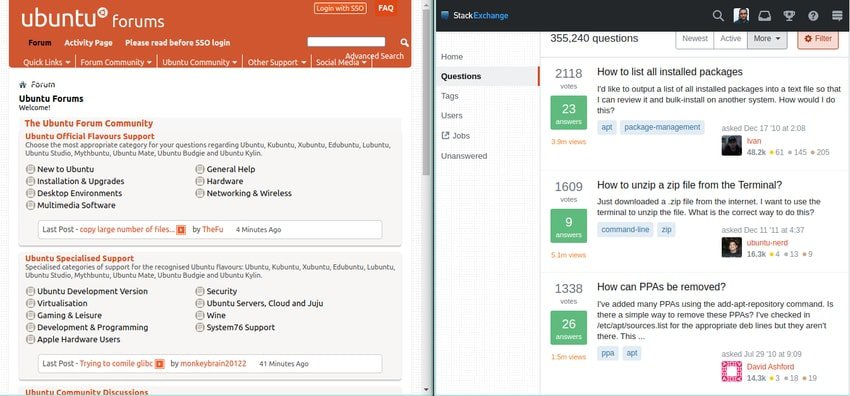Screen dimensions: 850x396
Task: Open Please read before SSO login tab
Action: [x=177, y=43]
